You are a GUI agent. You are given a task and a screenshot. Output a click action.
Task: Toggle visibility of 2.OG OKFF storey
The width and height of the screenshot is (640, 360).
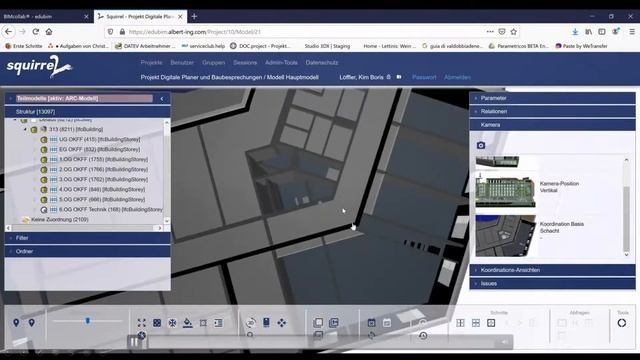[x=44, y=169]
